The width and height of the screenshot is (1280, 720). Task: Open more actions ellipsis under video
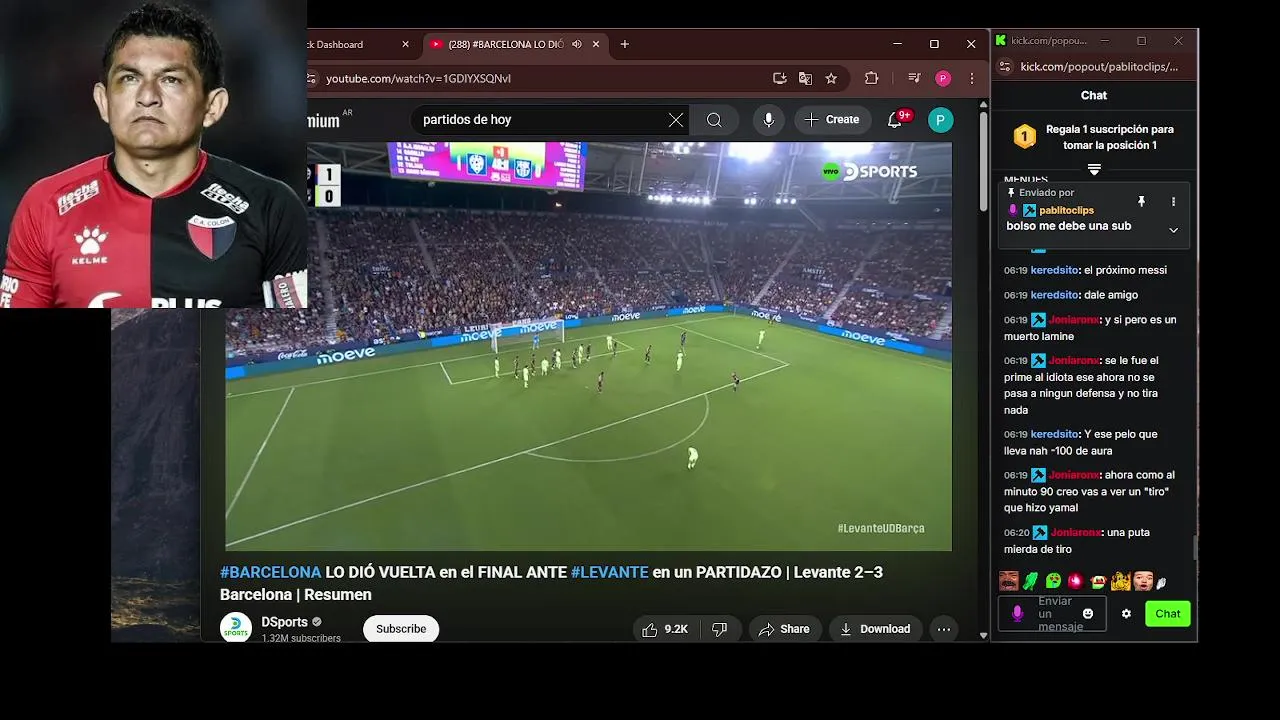coord(943,629)
